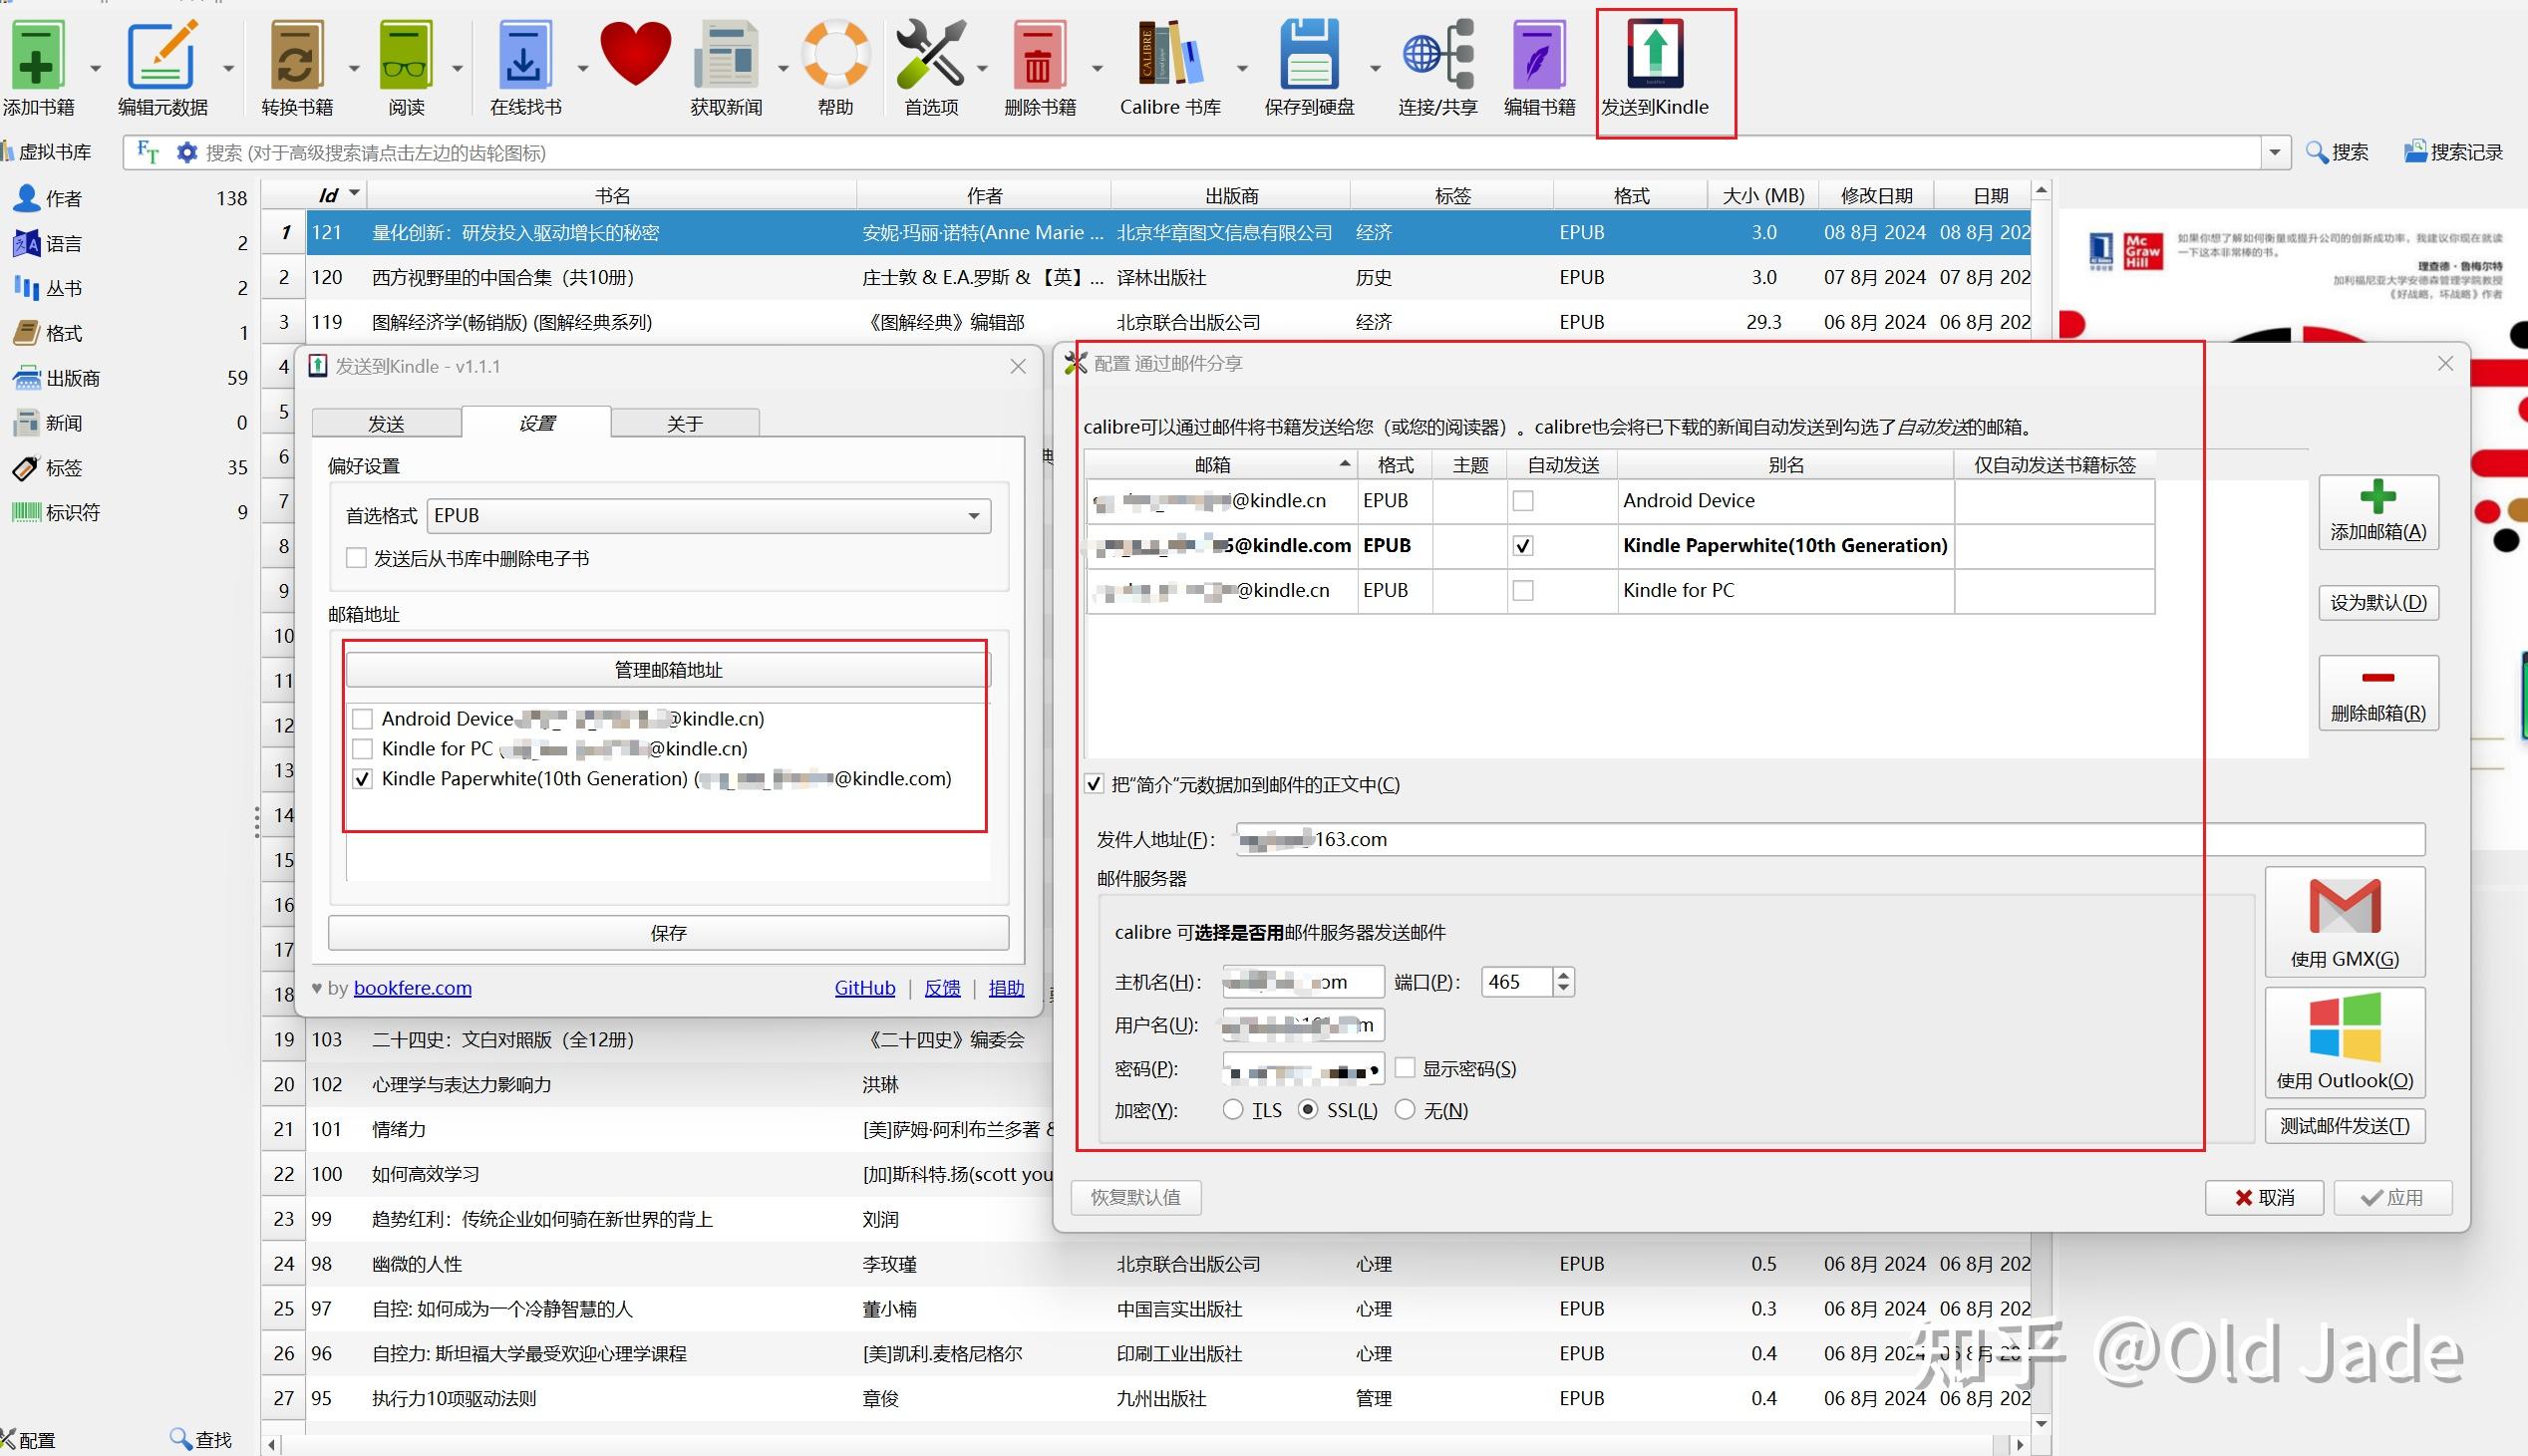Image resolution: width=2528 pixels, height=1456 pixels.
Task: Open Save to disk dropdown arrow
Action: 1374,68
